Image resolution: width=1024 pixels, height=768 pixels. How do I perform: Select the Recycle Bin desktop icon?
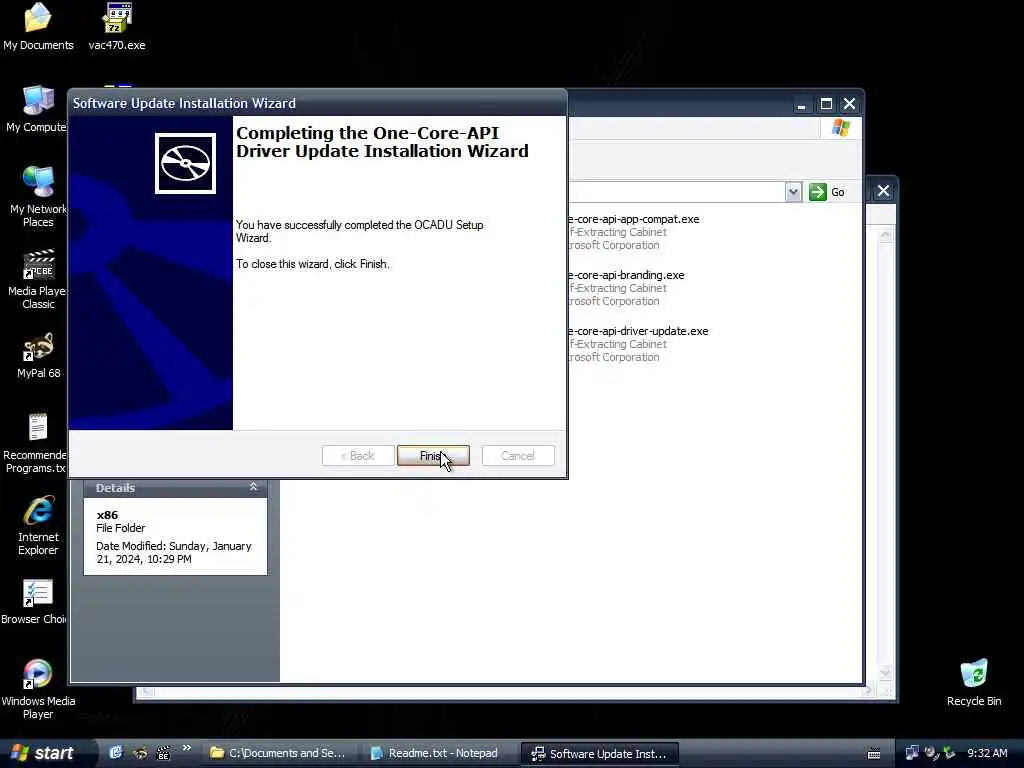coord(974,682)
